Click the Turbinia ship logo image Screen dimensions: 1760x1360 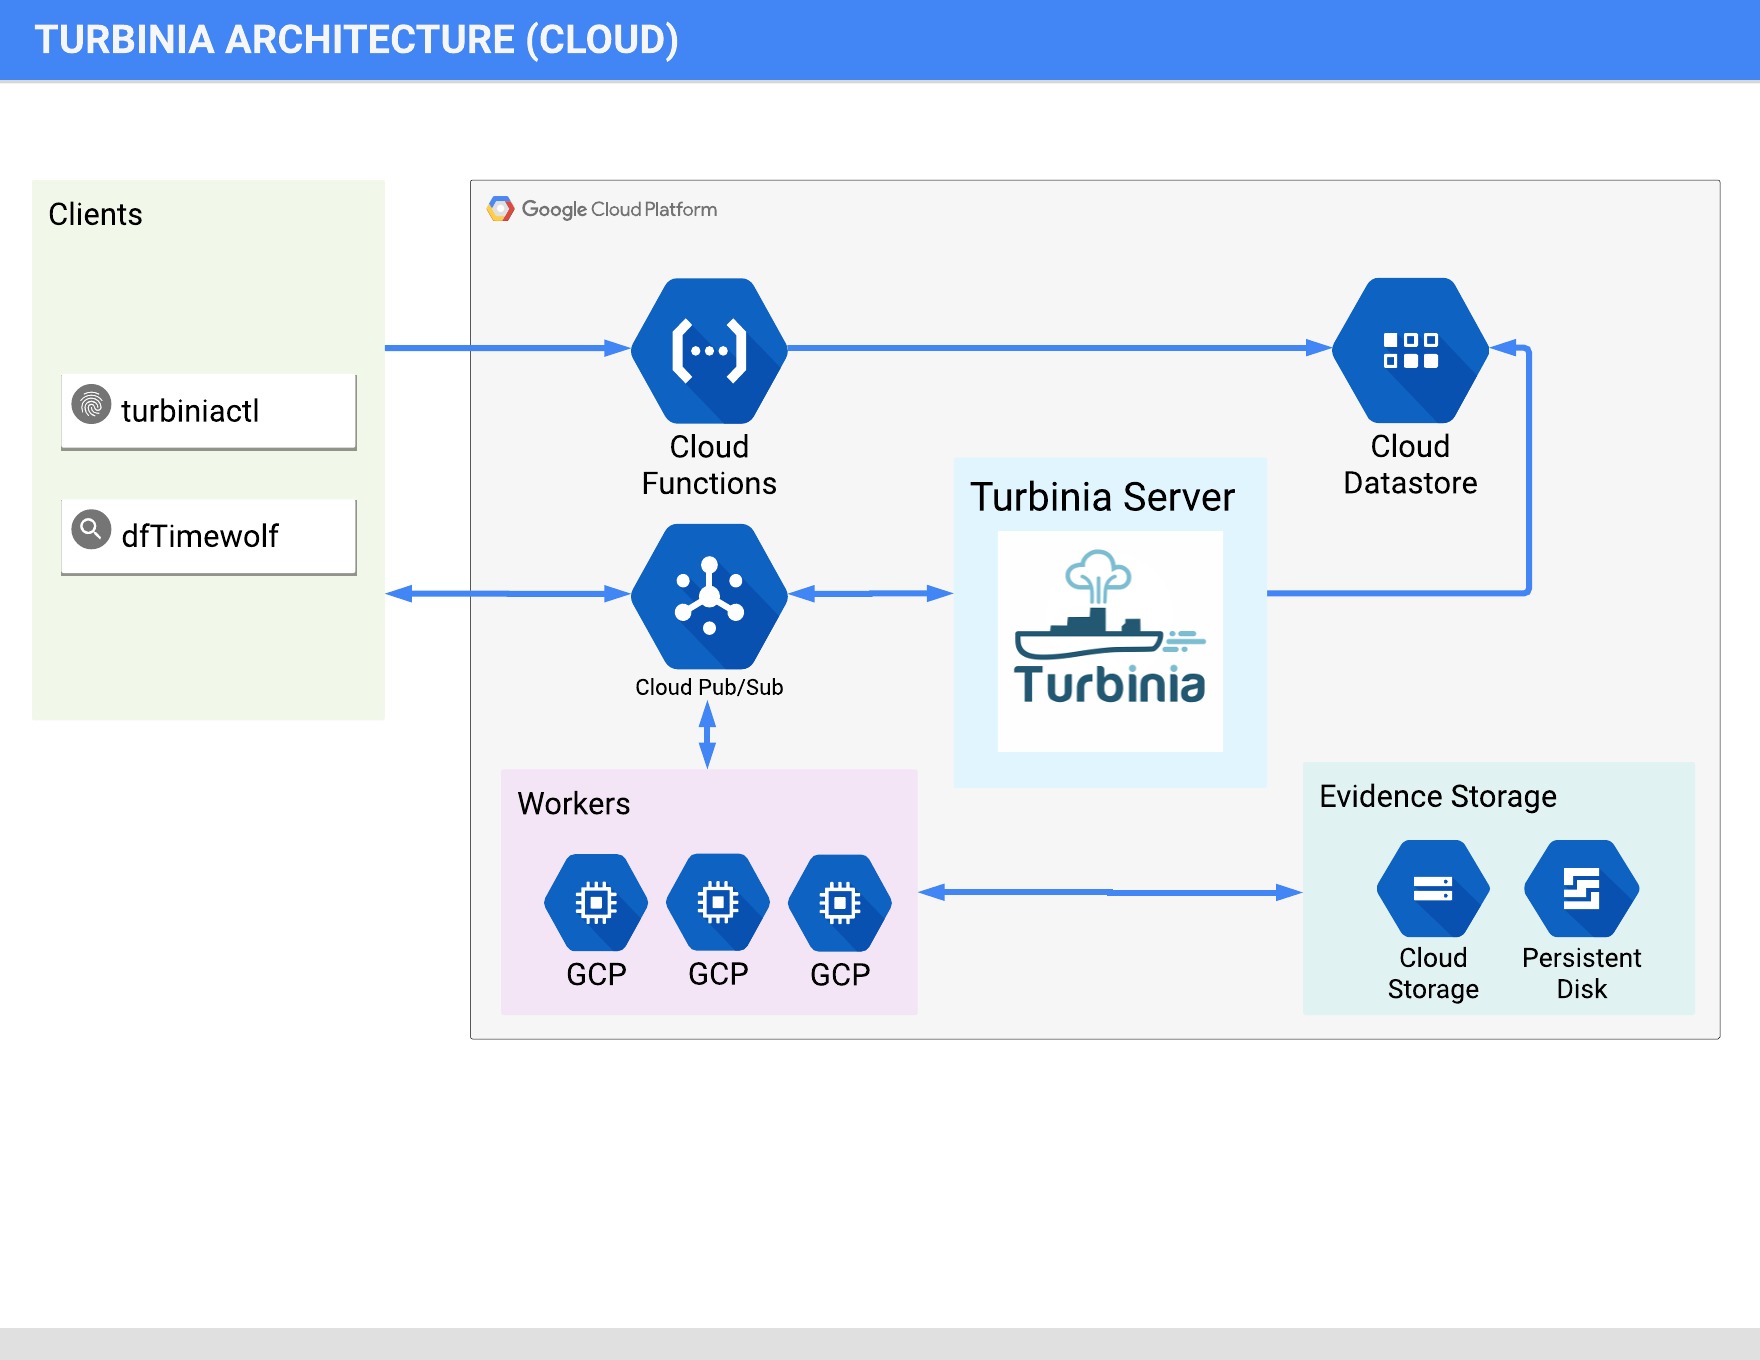1110,641
